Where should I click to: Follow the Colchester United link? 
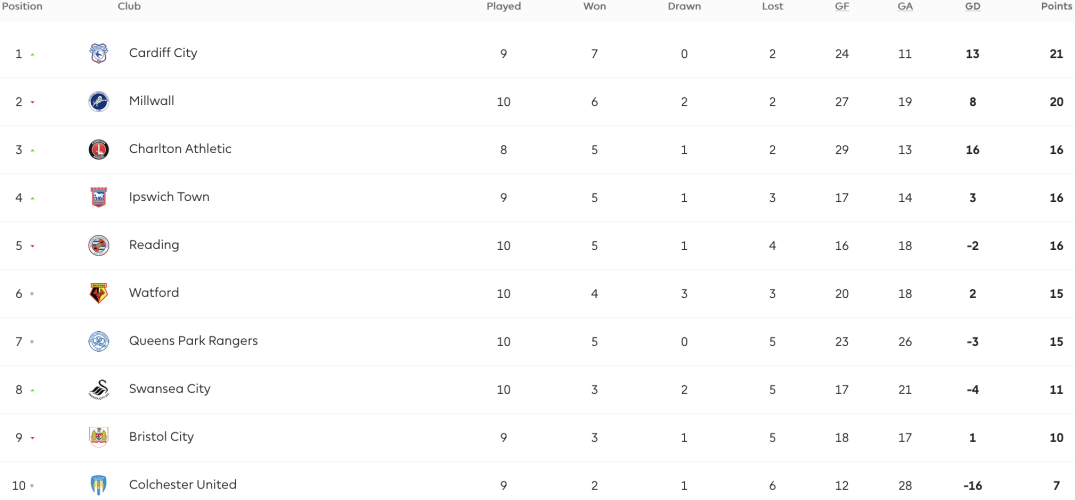click(183, 485)
